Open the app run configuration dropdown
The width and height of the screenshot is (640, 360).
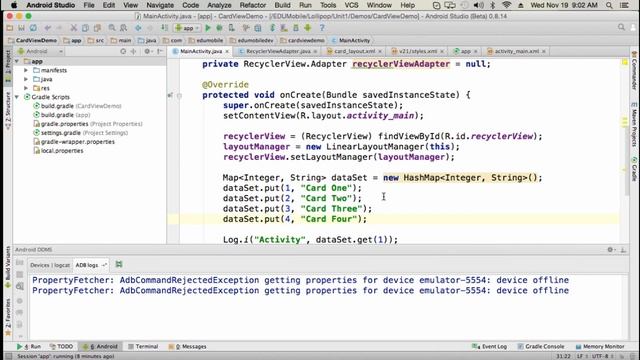point(187,28)
